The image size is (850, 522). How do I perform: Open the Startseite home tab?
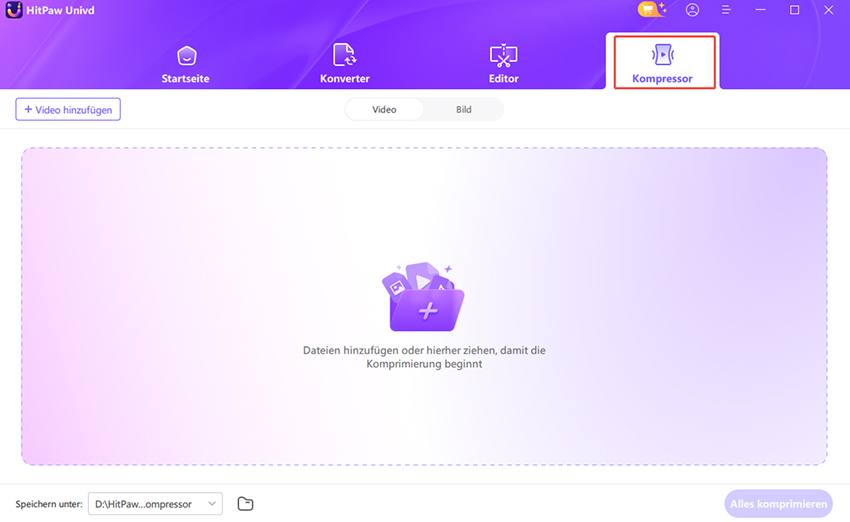tap(186, 64)
